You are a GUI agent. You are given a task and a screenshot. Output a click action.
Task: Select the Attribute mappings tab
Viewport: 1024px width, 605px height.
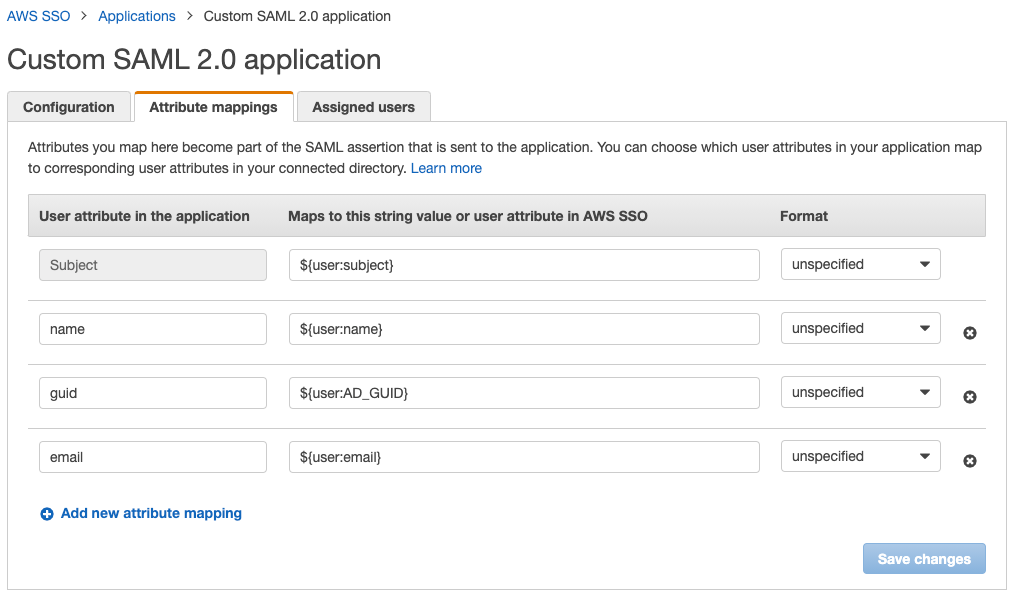click(x=214, y=107)
